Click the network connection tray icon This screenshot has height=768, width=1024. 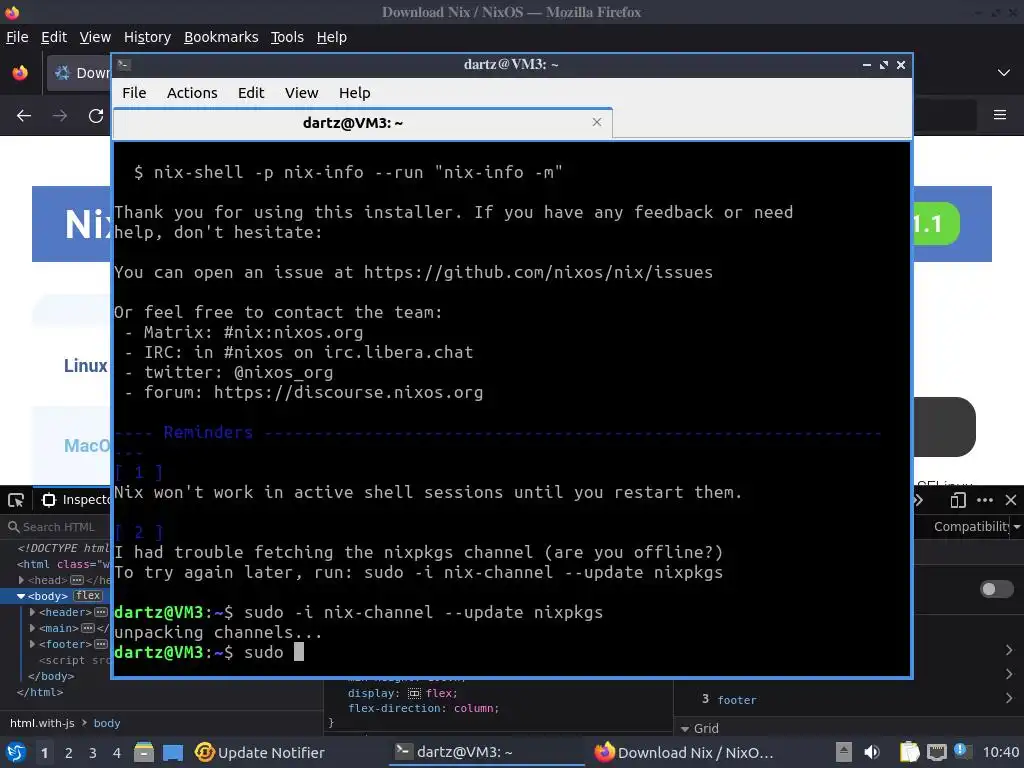[936, 752]
